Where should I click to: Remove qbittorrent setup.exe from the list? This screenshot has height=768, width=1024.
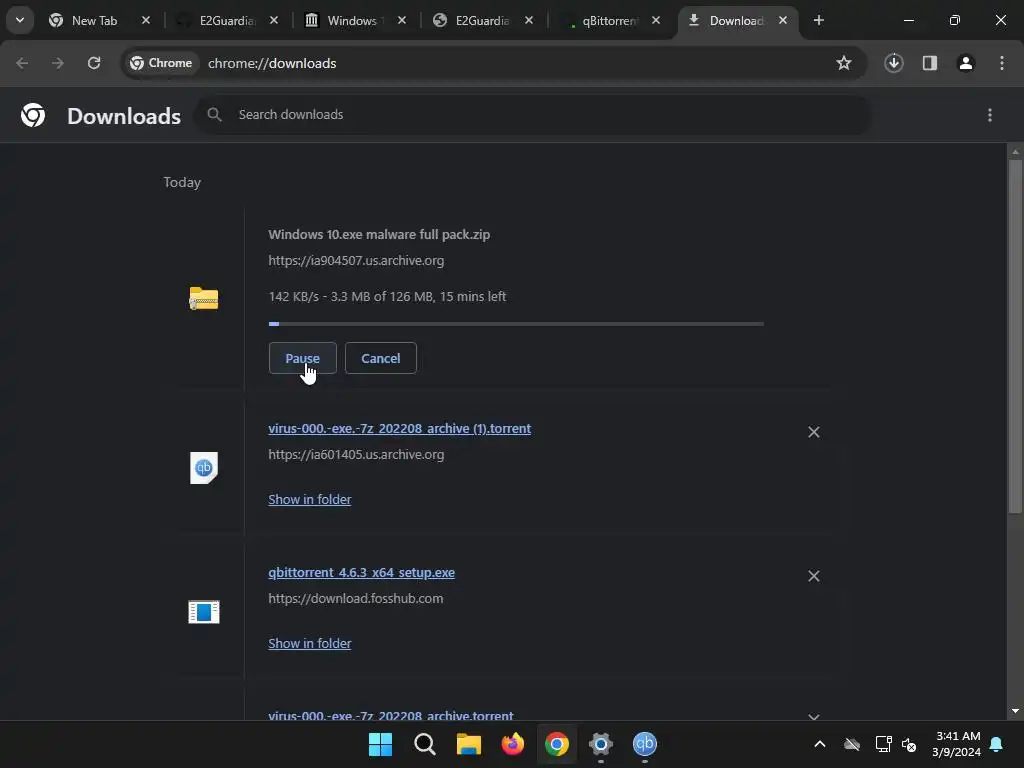point(814,576)
